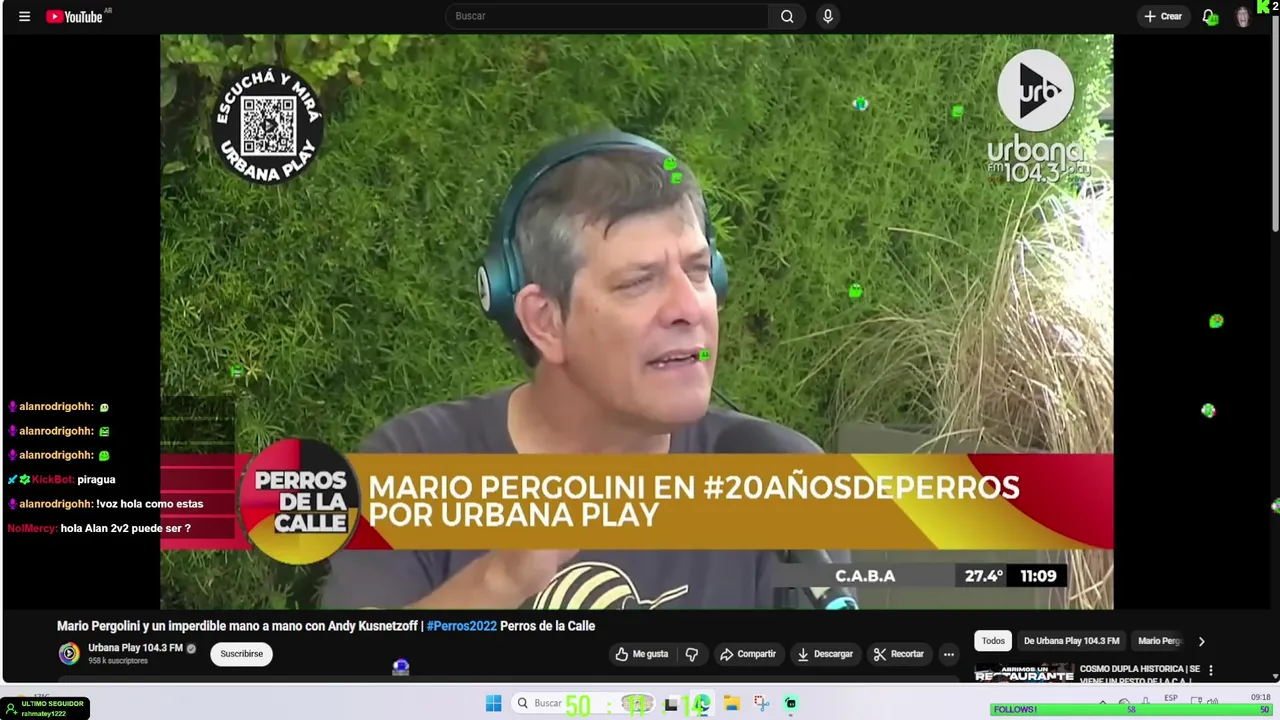This screenshot has height=720, width=1280.
Task: Open options for the Cosmo Dupla video
Action: [1210, 670]
